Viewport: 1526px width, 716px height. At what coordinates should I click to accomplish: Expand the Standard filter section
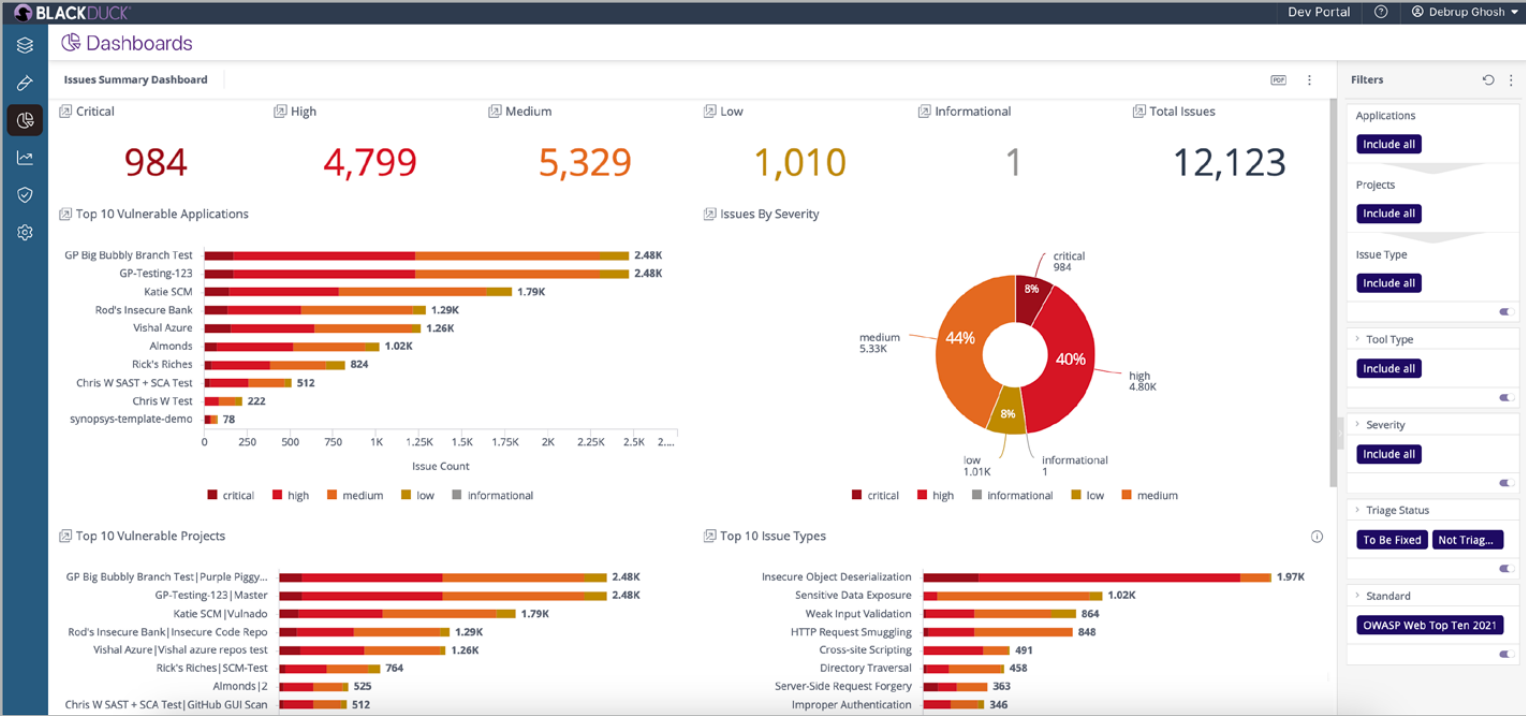click(1356, 596)
